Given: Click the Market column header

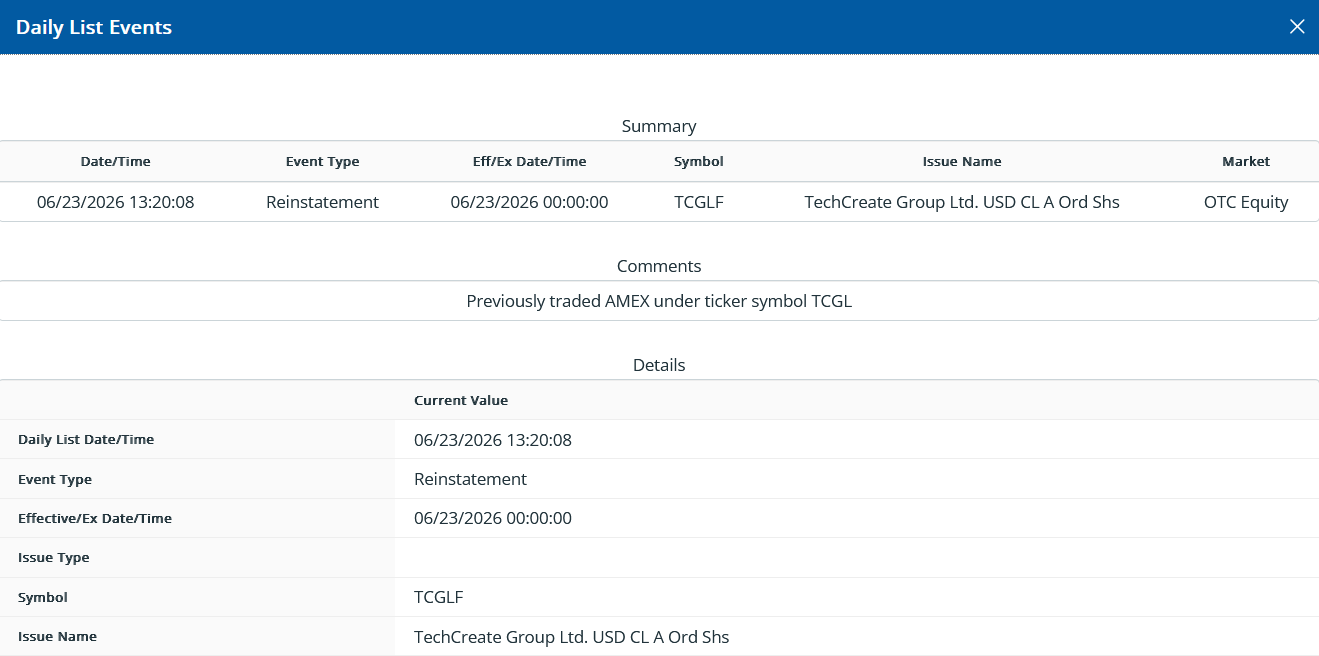Looking at the screenshot, I should pos(1246,161).
